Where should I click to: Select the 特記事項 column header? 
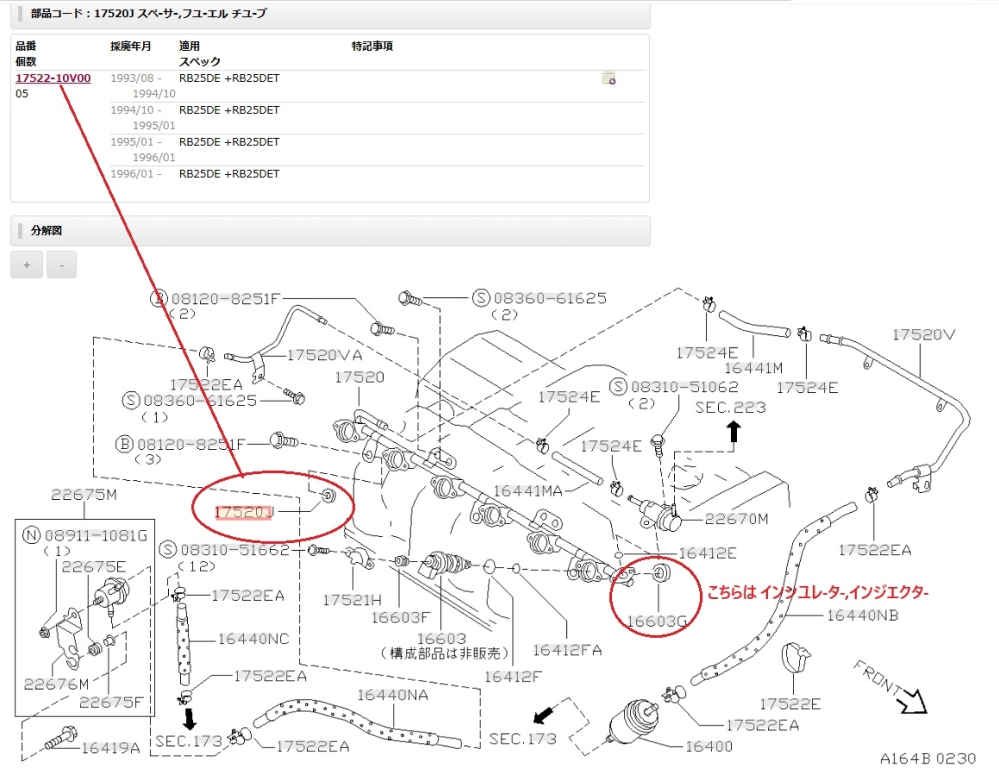(x=372, y=46)
